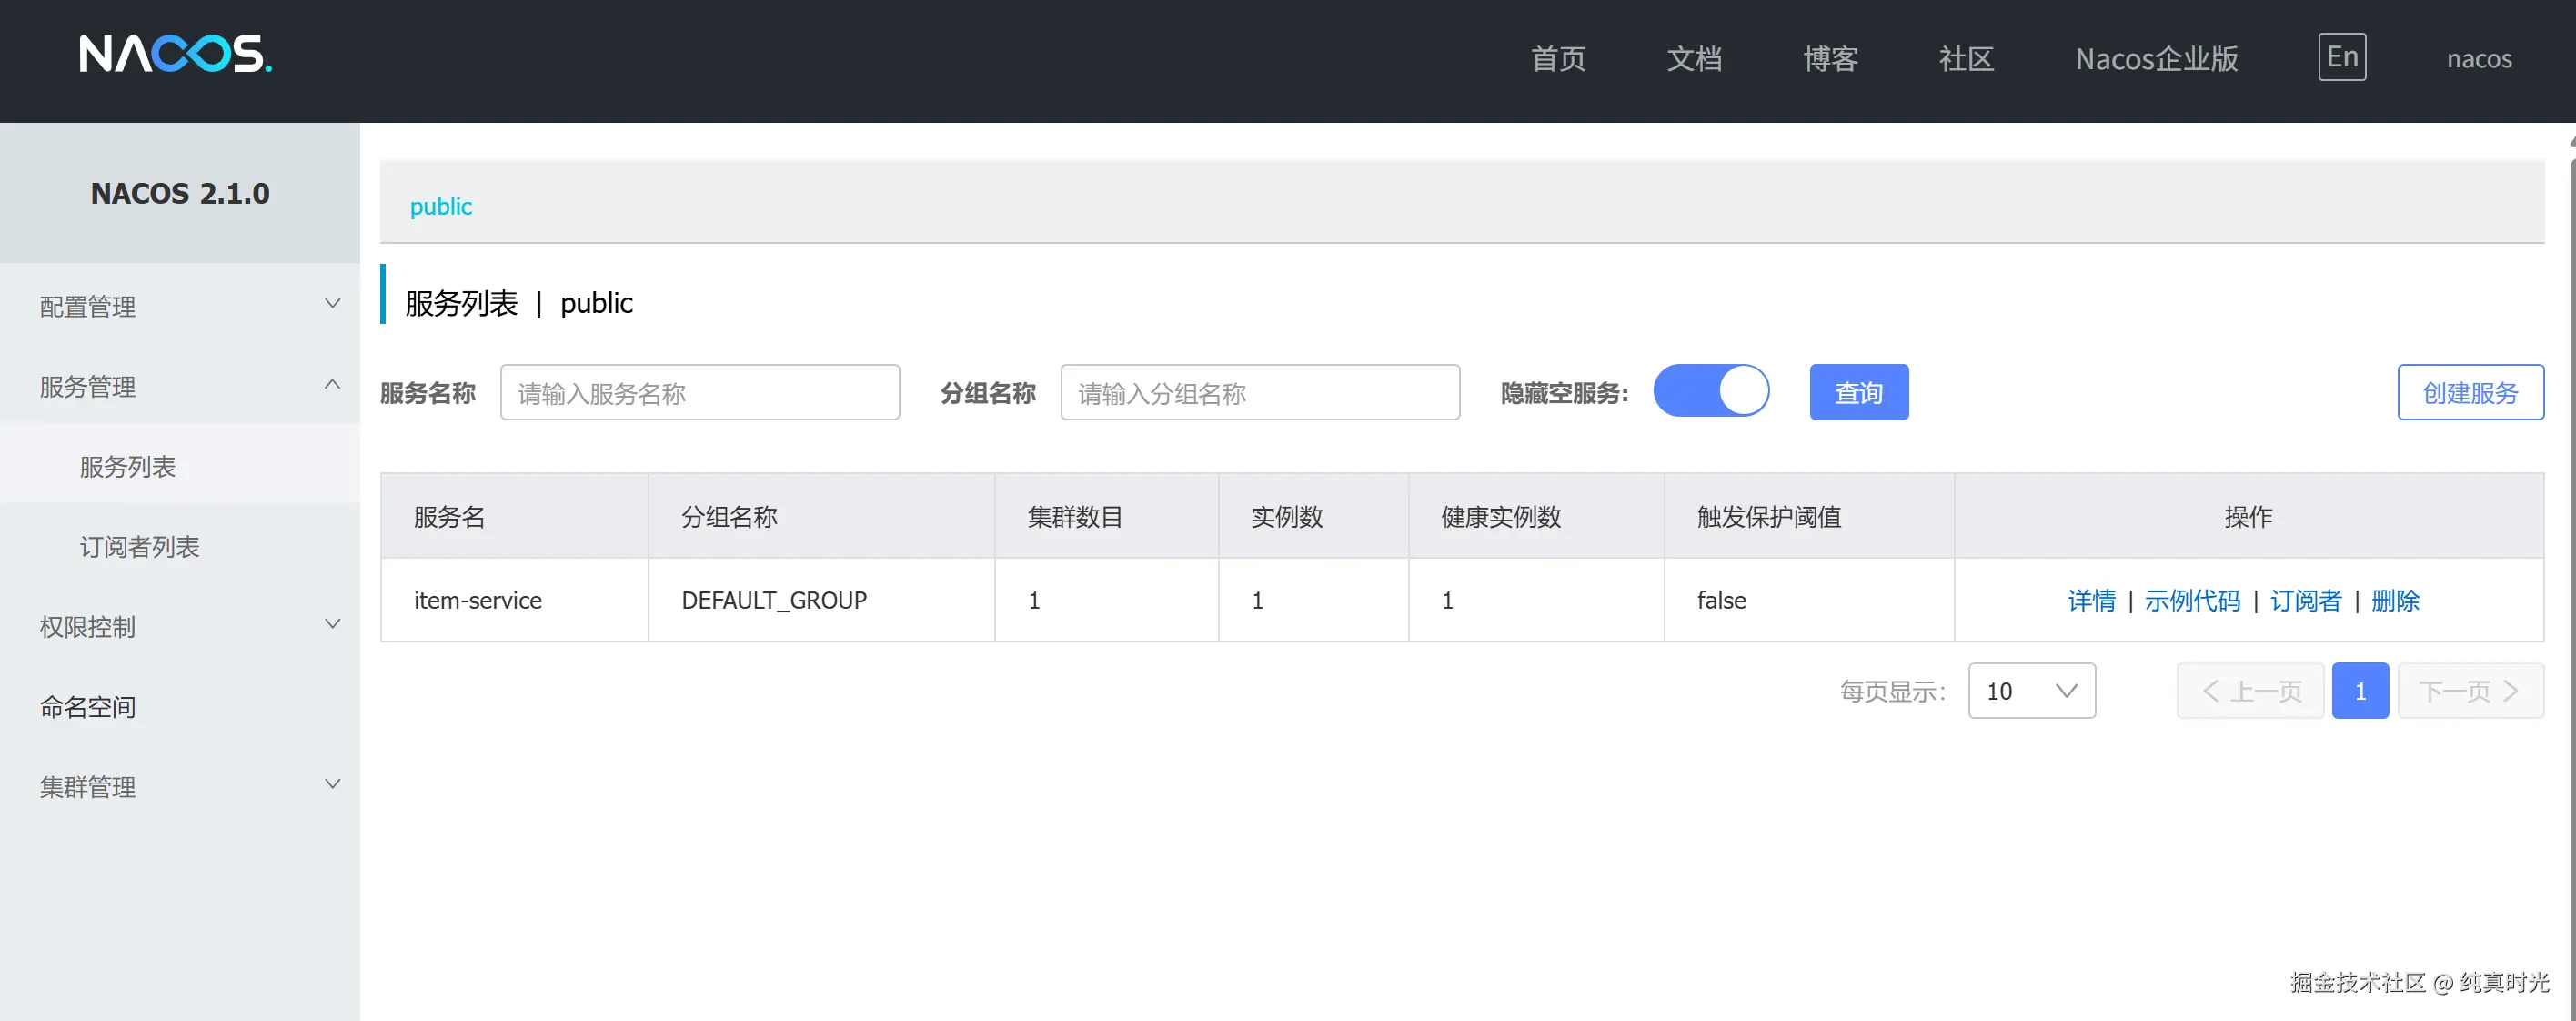
Task: Click the 查询 search button
Action: (1858, 392)
